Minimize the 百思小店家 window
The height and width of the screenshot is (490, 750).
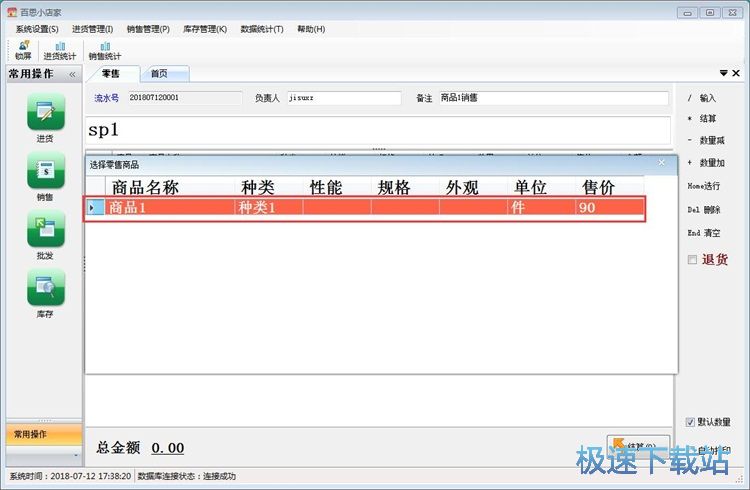tap(687, 12)
